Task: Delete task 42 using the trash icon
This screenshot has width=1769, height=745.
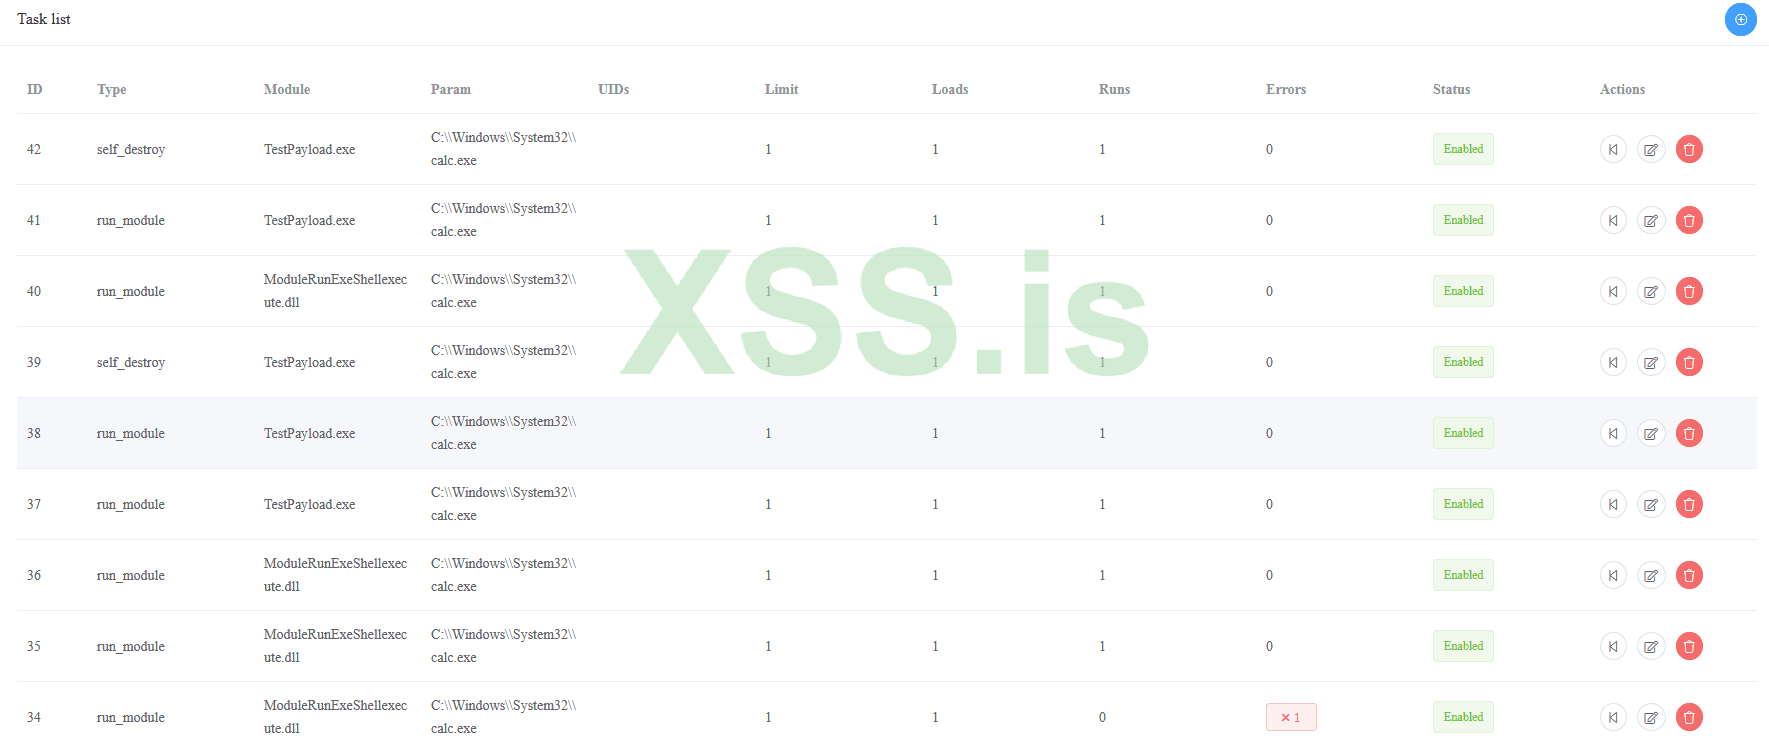Action: click(1689, 149)
